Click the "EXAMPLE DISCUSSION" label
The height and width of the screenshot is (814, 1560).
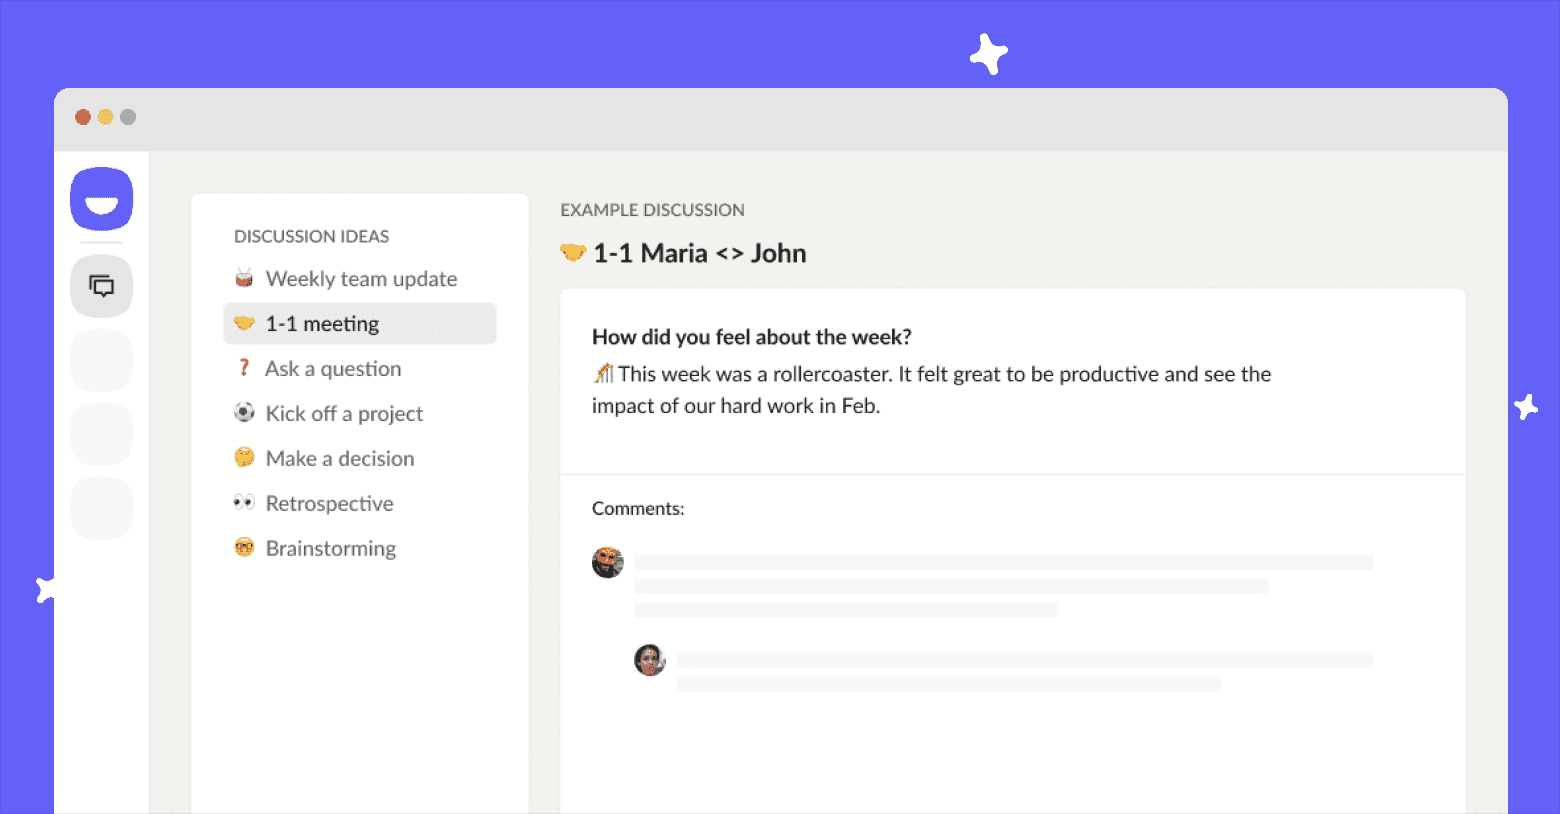652,210
